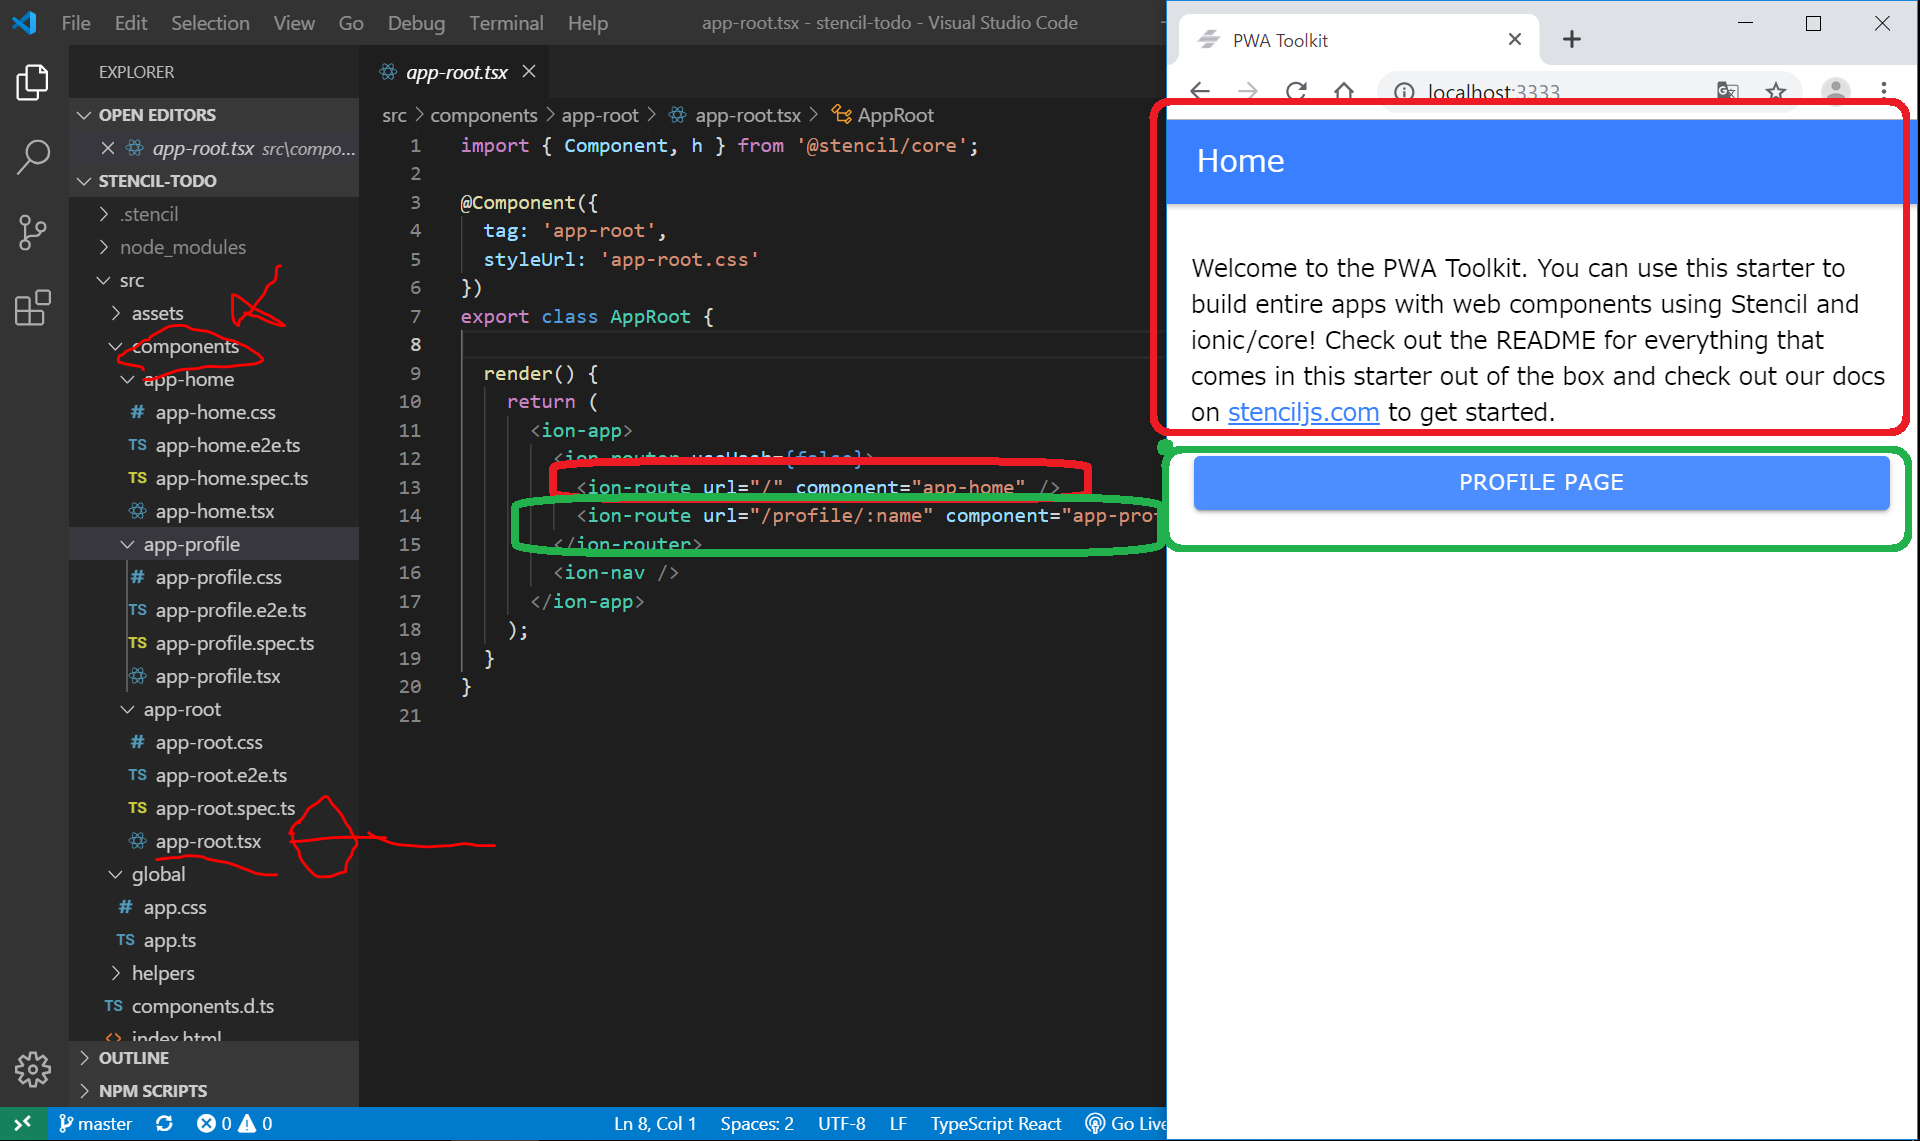Click the remote window indicator in status bar

pyautogui.click(x=23, y=1124)
